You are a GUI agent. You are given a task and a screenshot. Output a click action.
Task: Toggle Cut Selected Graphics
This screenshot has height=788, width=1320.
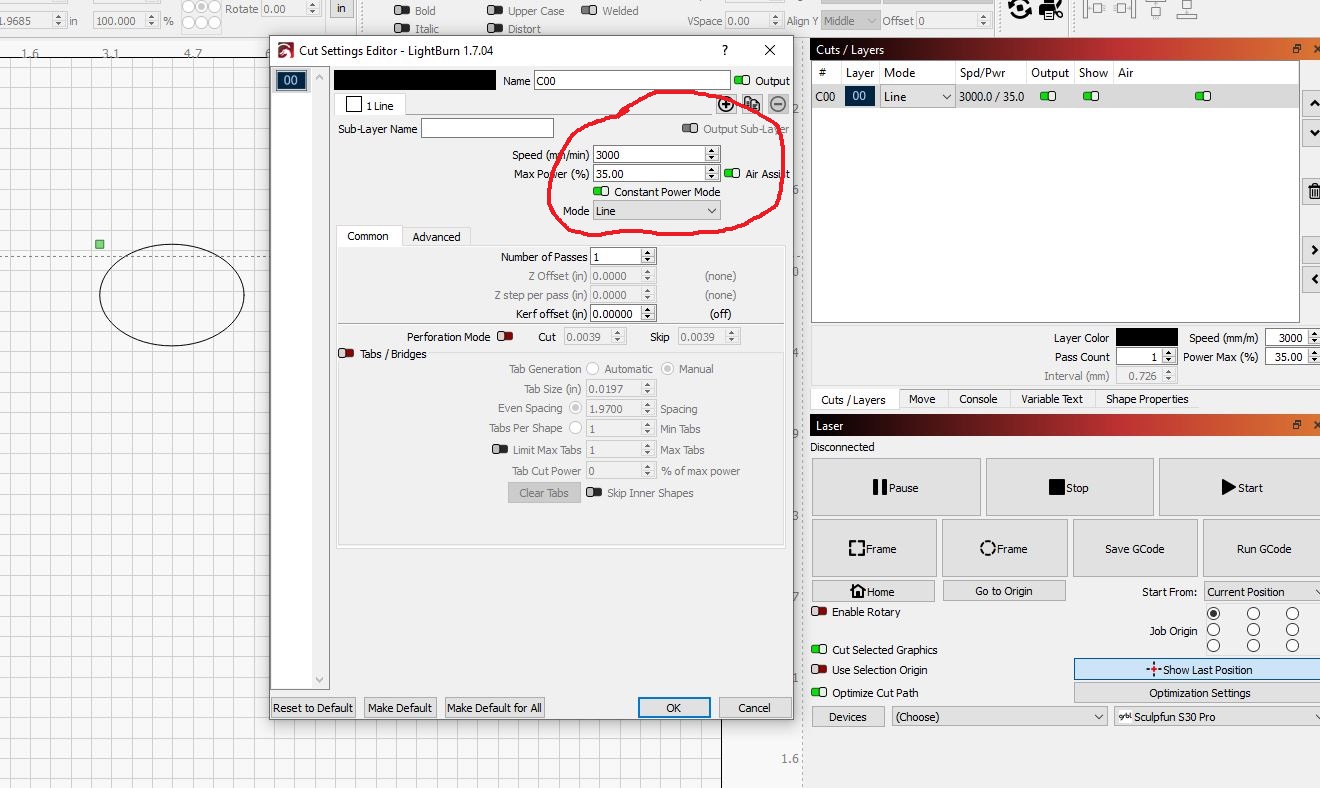[819, 649]
